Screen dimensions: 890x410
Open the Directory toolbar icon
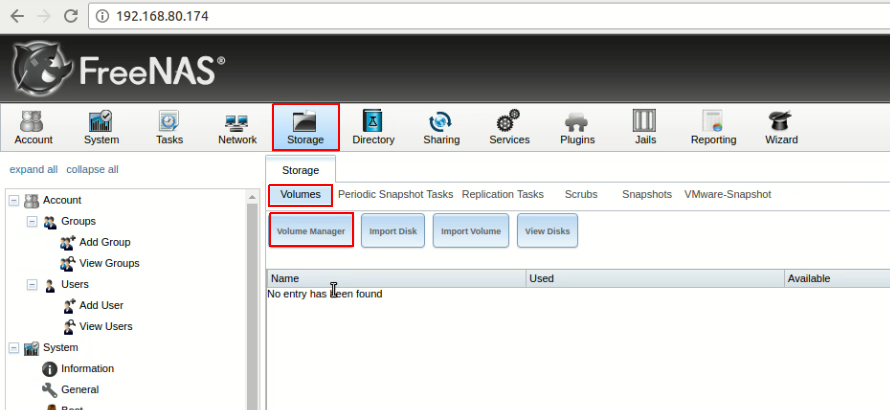click(x=373, y=127)
